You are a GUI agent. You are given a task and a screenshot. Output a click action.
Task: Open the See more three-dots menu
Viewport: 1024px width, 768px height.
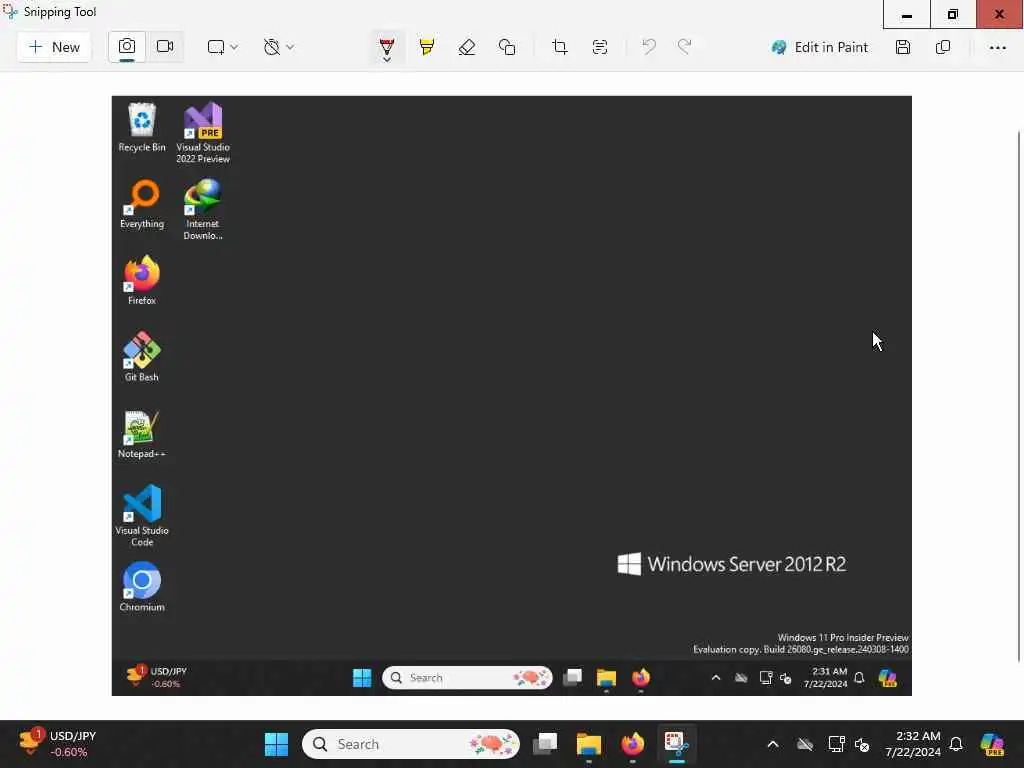997,47
